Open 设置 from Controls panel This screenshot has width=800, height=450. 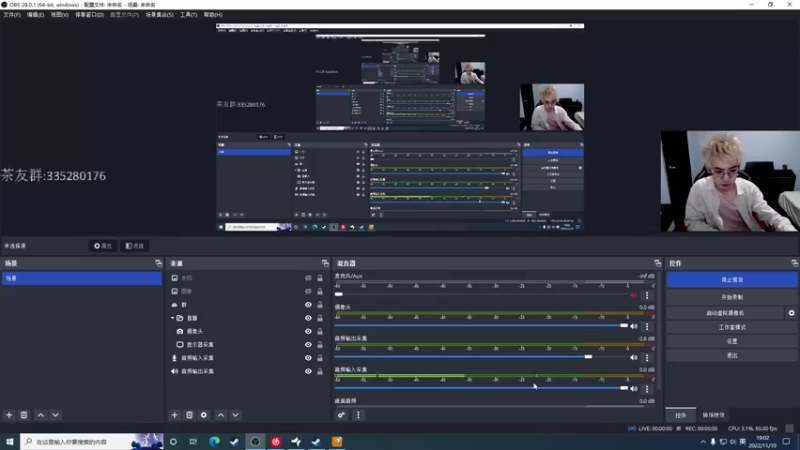click(x=732, y=341)
